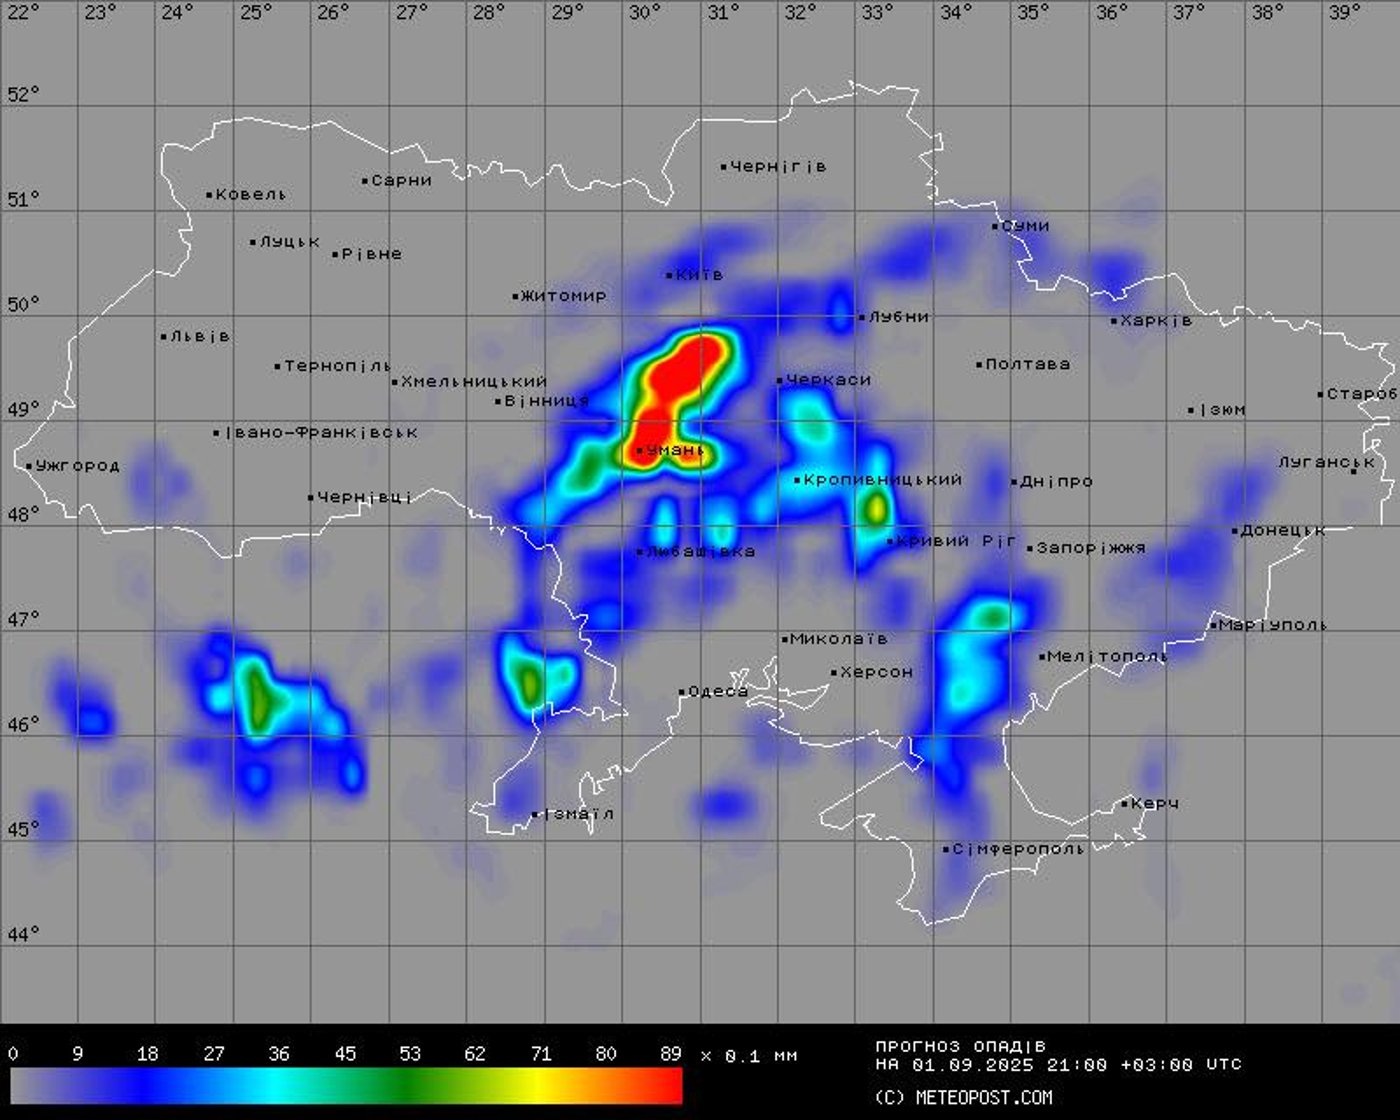Click the Львів city marker
This screenshot has width=1400, height=1120.
164,337
